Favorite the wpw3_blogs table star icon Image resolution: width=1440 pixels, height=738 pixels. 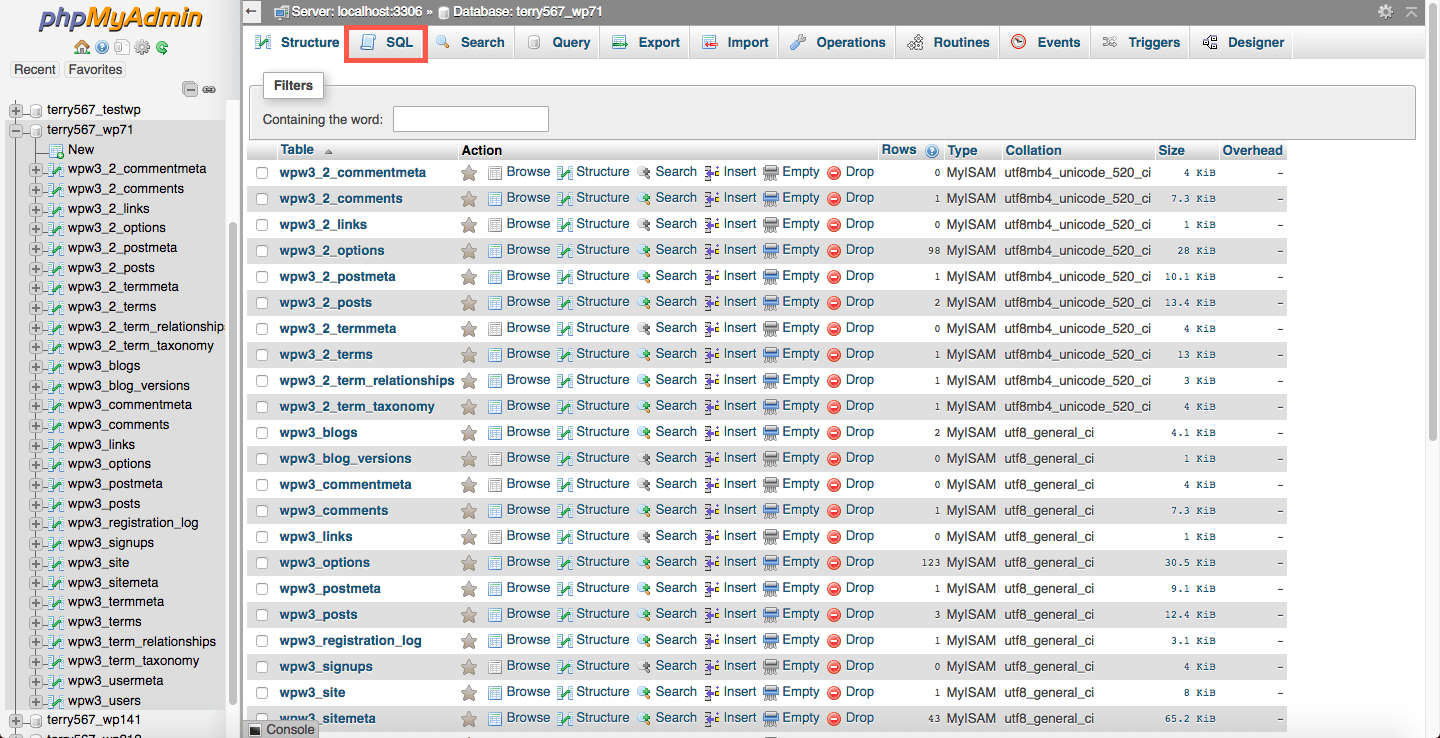pyautogui.click(x=469, y=432)
